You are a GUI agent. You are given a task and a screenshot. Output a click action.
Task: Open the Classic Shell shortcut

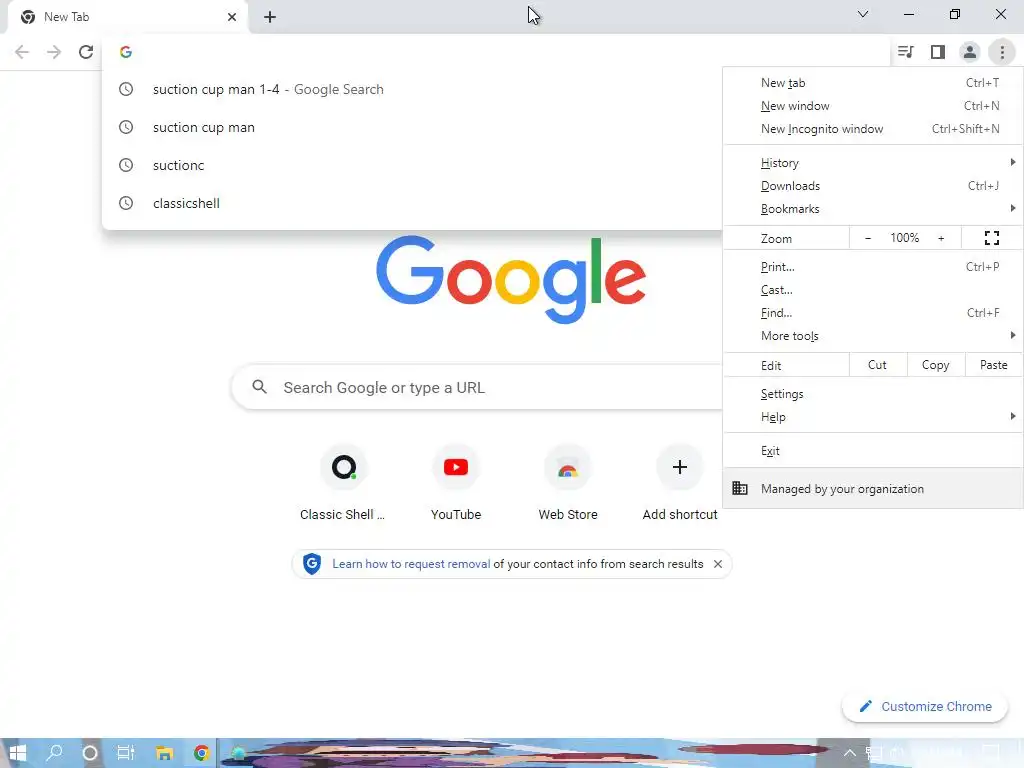343,483
